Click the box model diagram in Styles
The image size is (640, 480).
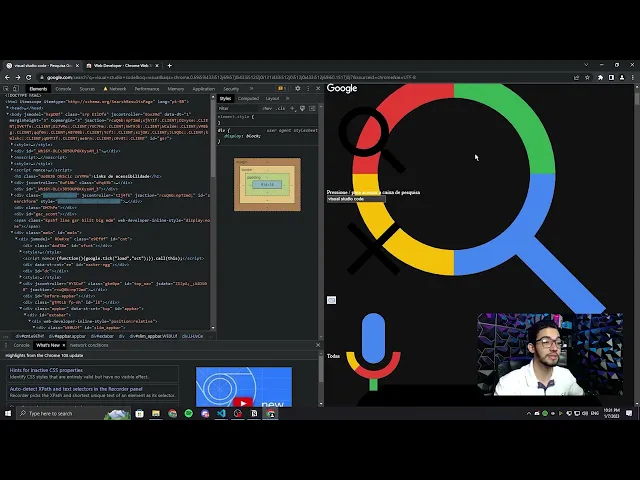point(267,184)
